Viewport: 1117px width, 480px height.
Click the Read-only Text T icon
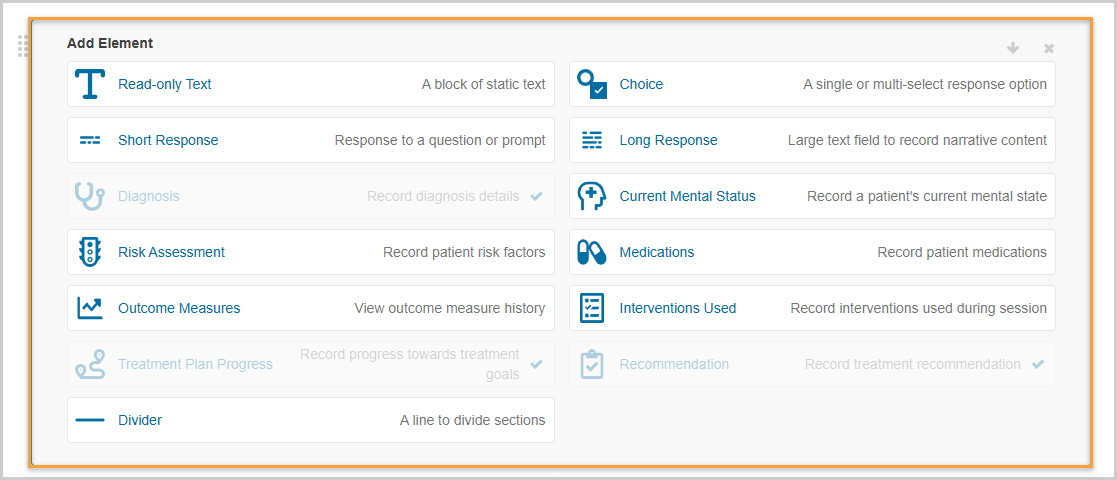(x=90, y=84)
